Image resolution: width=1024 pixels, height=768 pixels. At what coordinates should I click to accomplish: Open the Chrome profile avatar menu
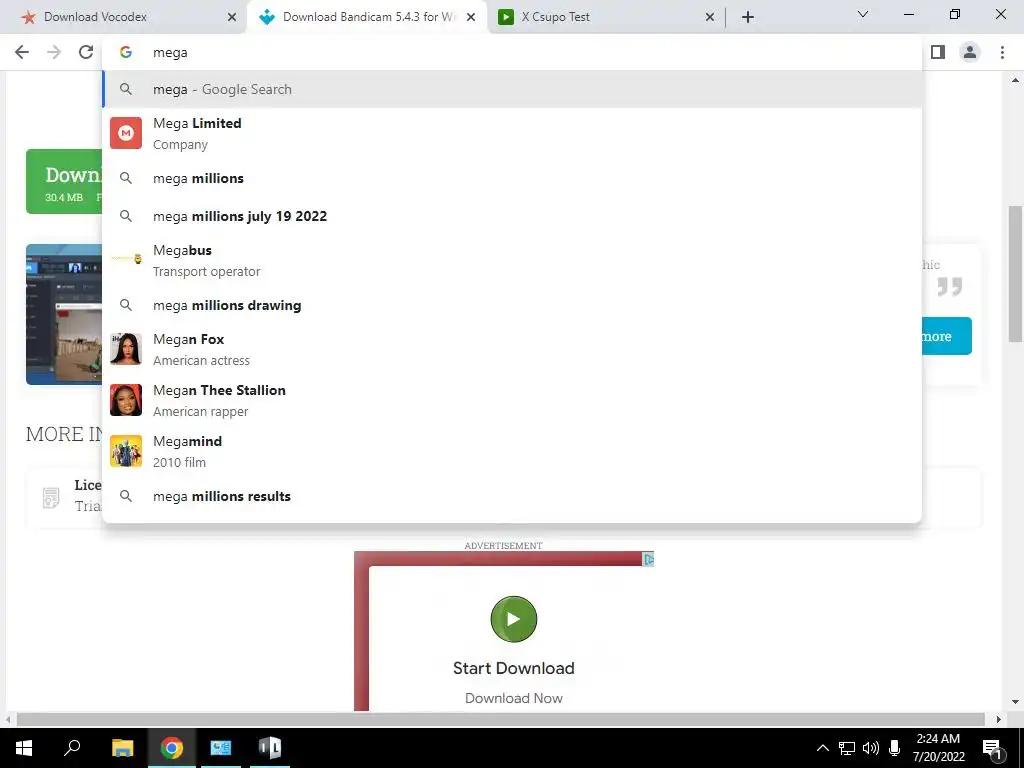pos(970,52)
